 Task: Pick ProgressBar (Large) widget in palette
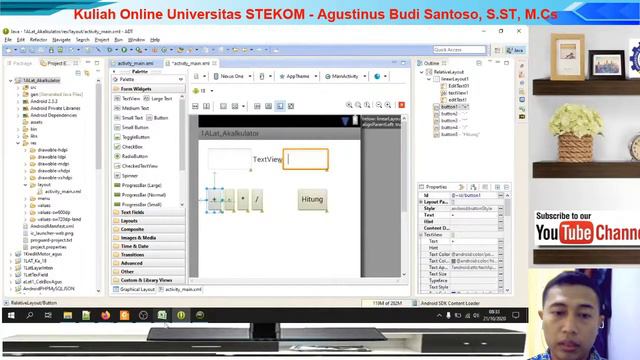pyautogui.click(x=138, y=185)
